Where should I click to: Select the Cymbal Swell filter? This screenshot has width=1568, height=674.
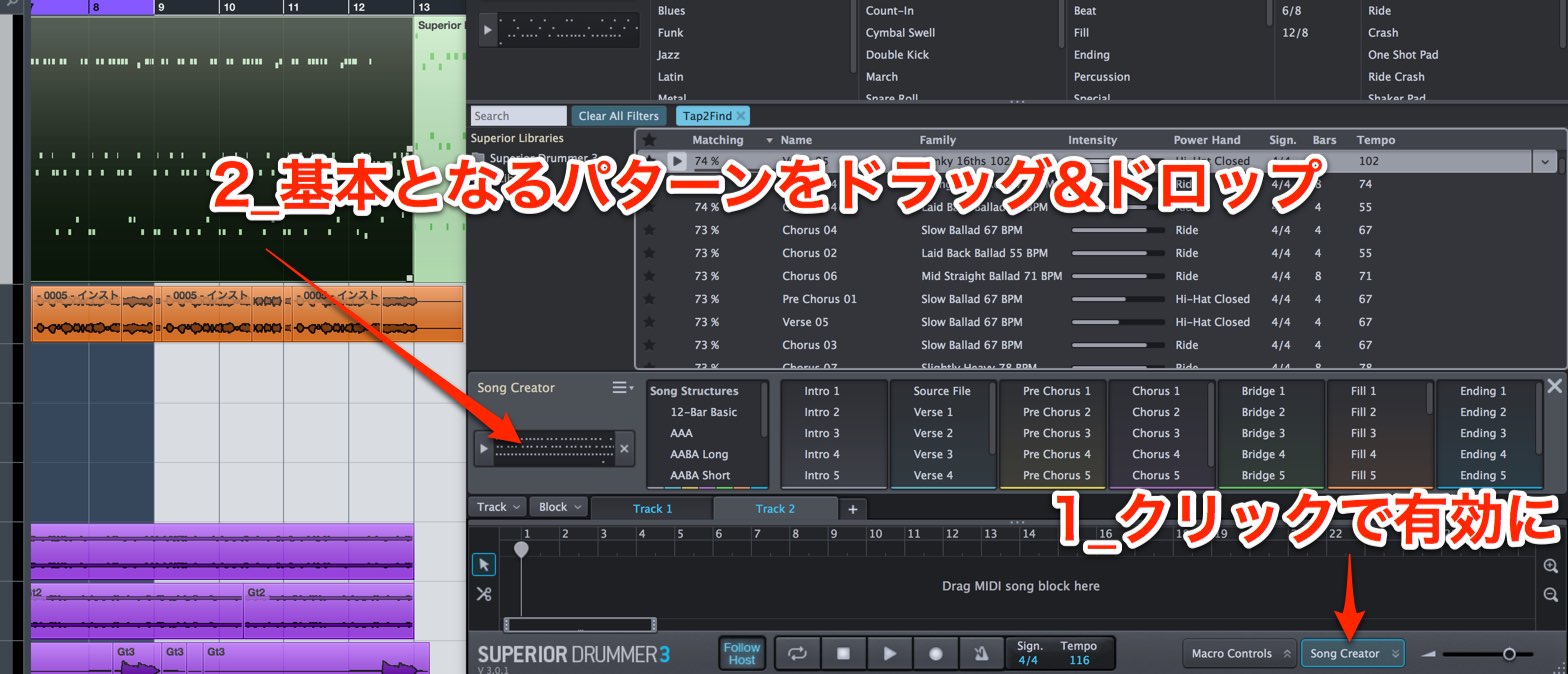(900, 33)
